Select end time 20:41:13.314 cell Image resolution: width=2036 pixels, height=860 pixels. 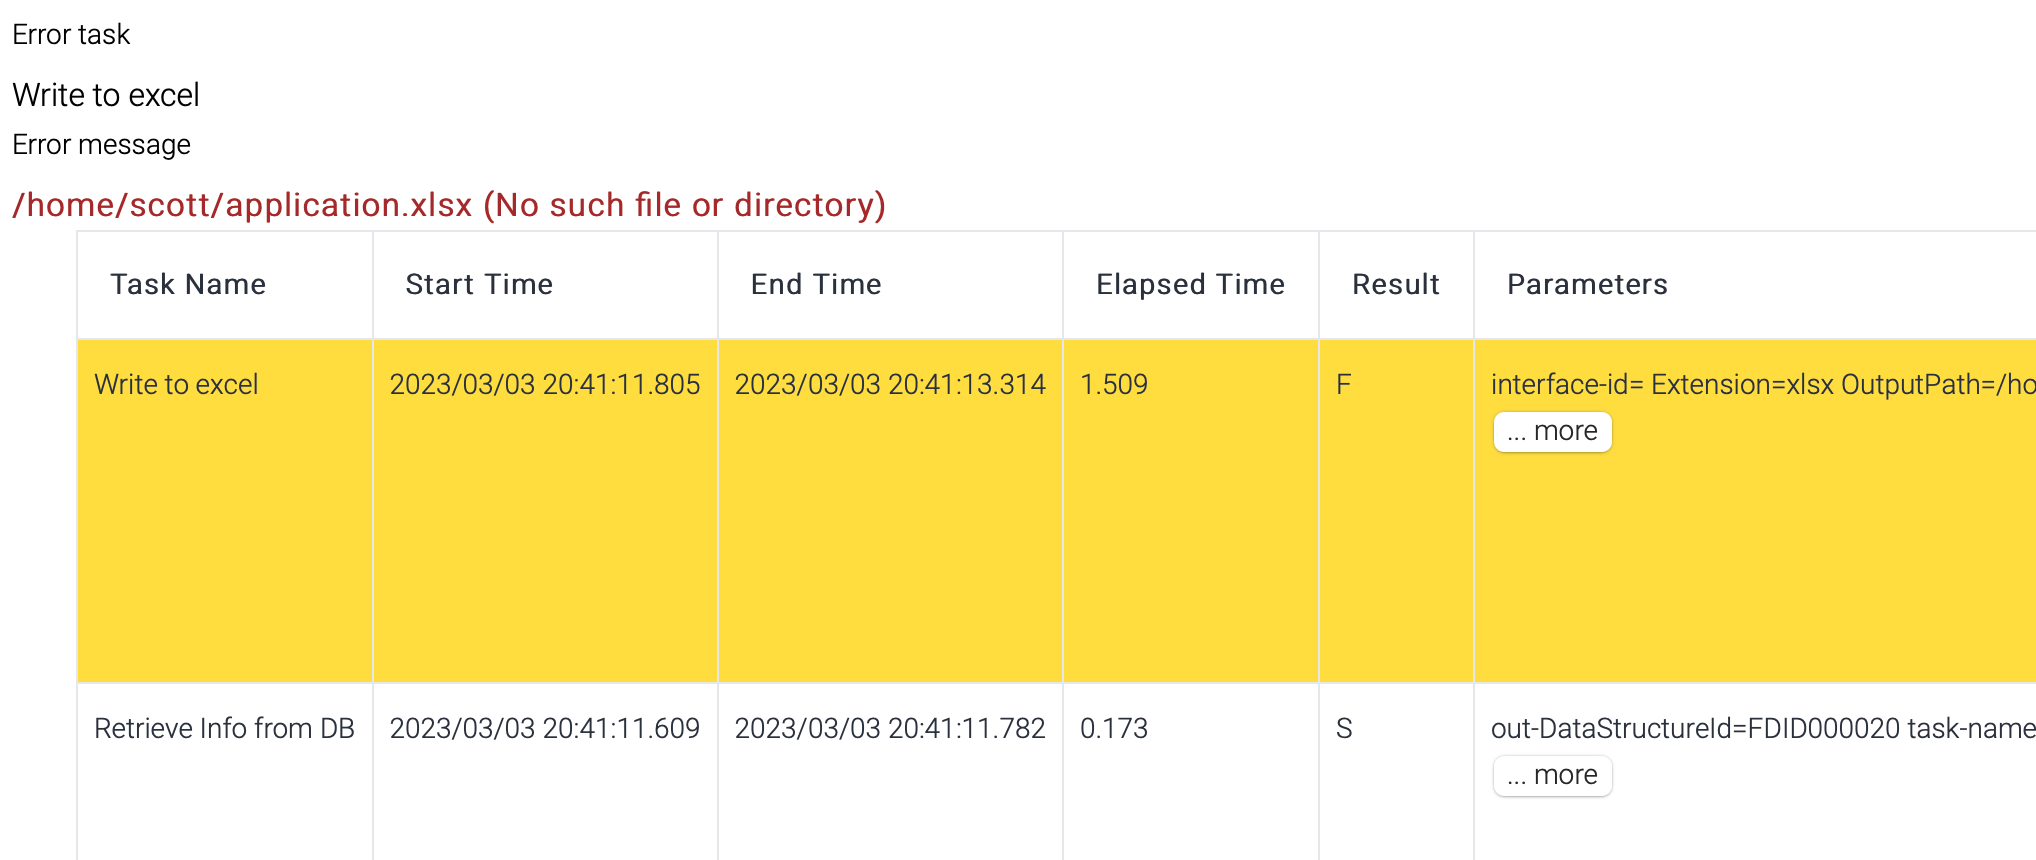pyautogui.click(x=890, y=385)
